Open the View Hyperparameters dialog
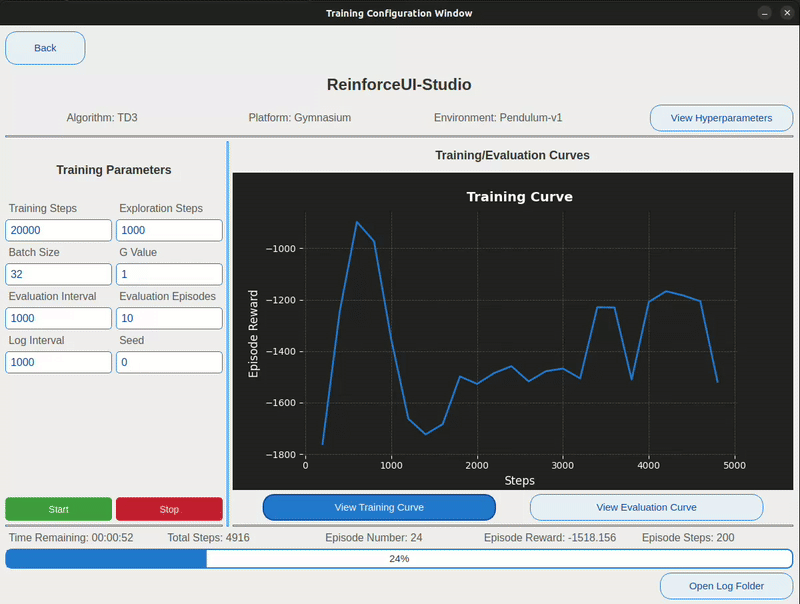The image size is (800, 604). pos(721,118)
